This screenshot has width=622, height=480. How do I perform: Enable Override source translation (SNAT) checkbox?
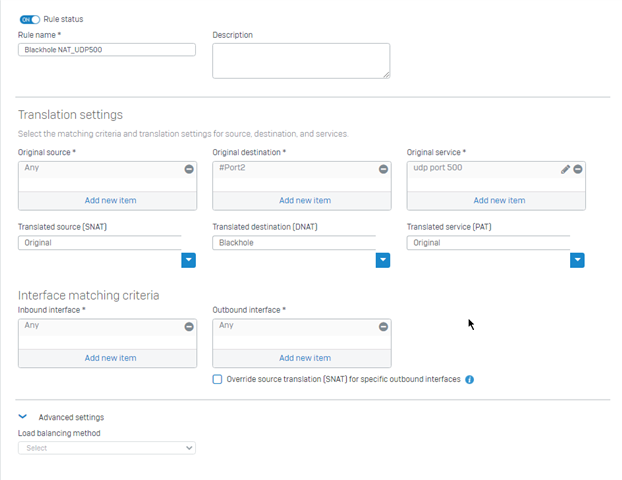217,379
